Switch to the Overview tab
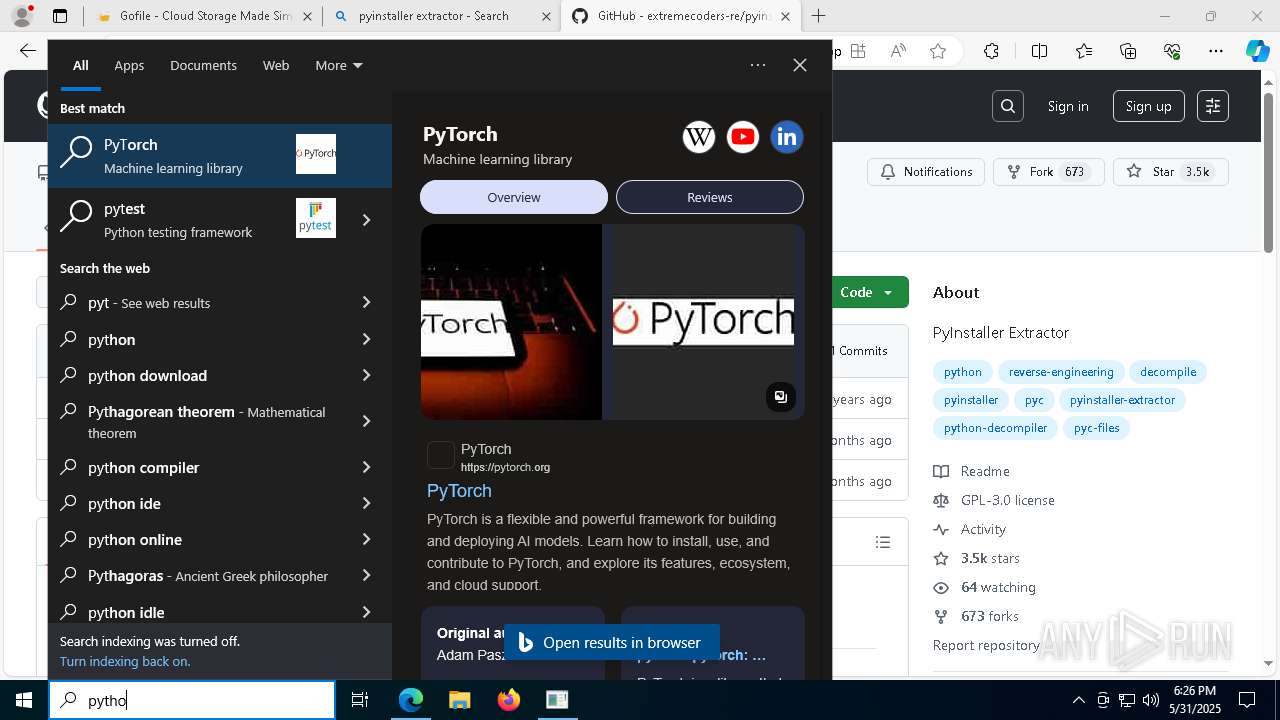This screenshot has height=720, width=1280. [x=514, y=197]
